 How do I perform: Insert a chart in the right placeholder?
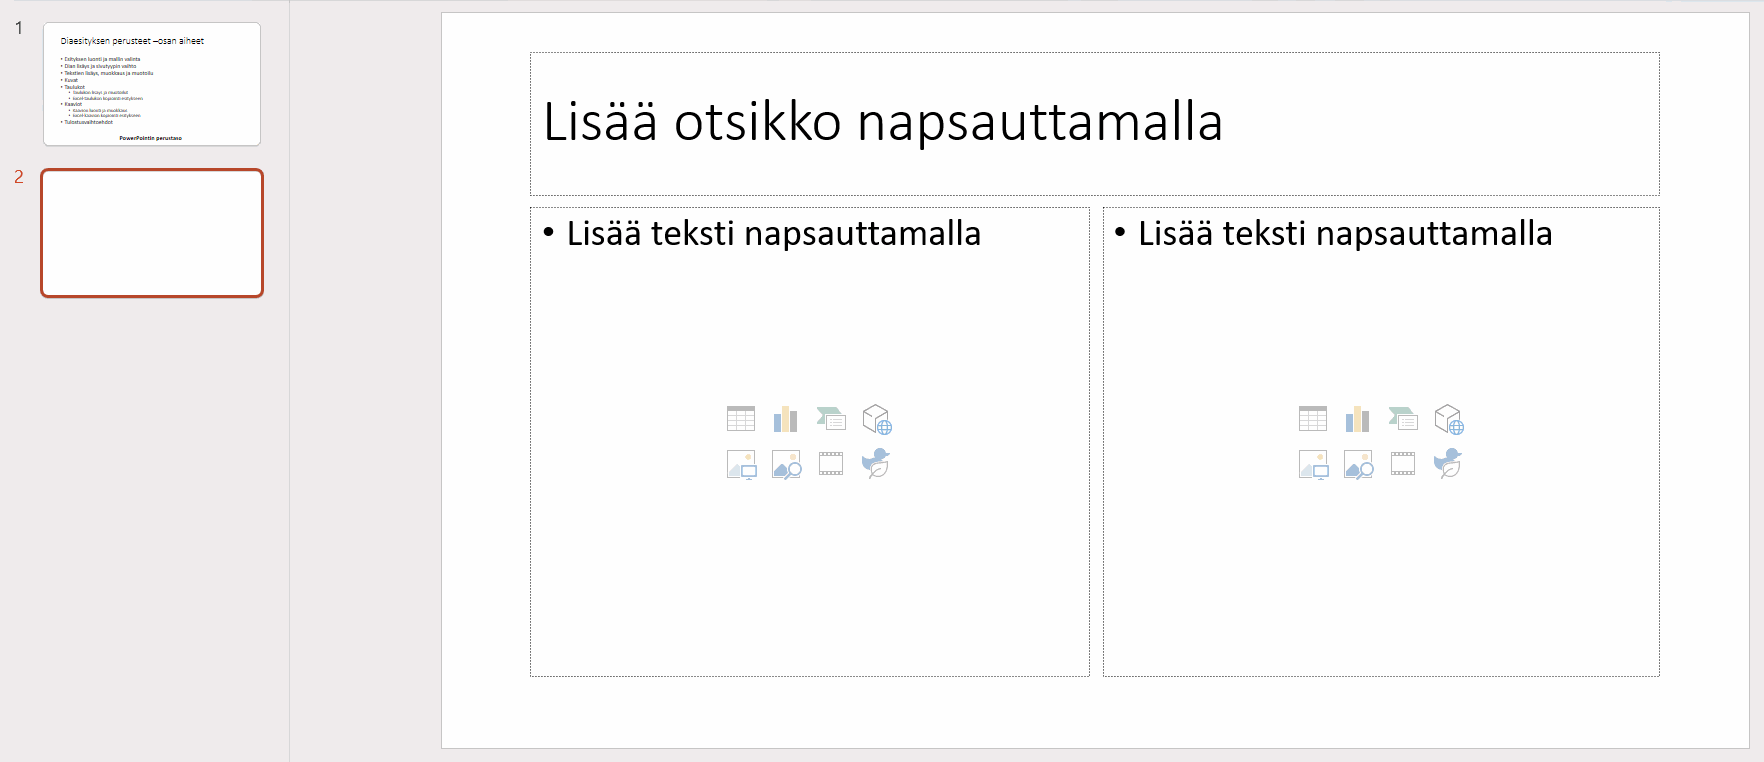pos(1358,419)
